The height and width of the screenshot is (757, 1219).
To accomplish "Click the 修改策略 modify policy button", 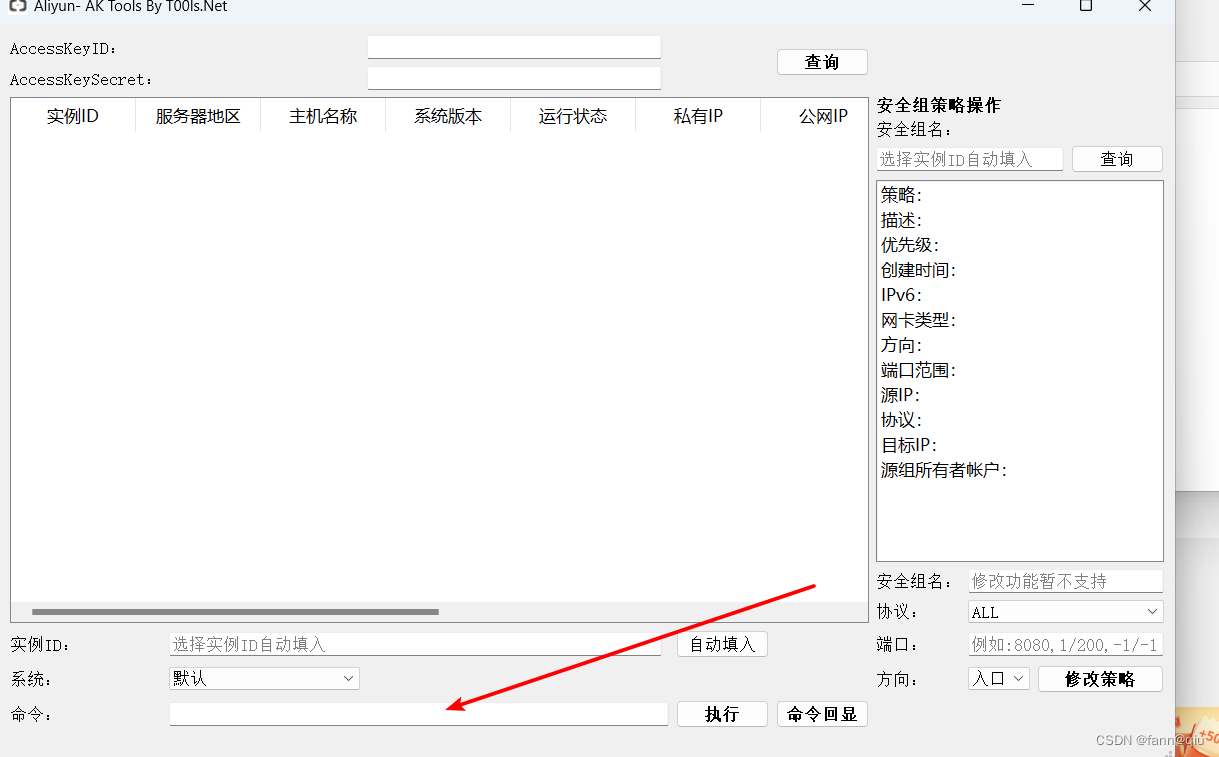I will tap(1100, 678).
